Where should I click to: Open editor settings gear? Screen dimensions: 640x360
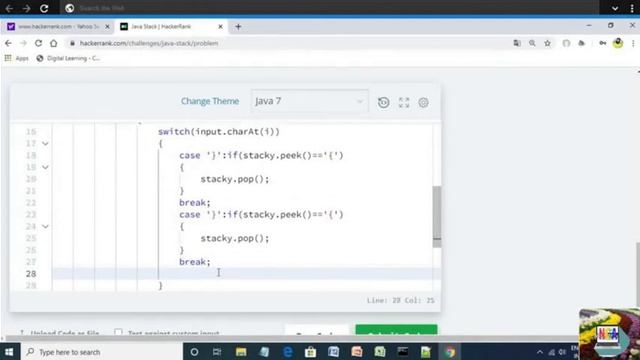(x=423, y=102)
